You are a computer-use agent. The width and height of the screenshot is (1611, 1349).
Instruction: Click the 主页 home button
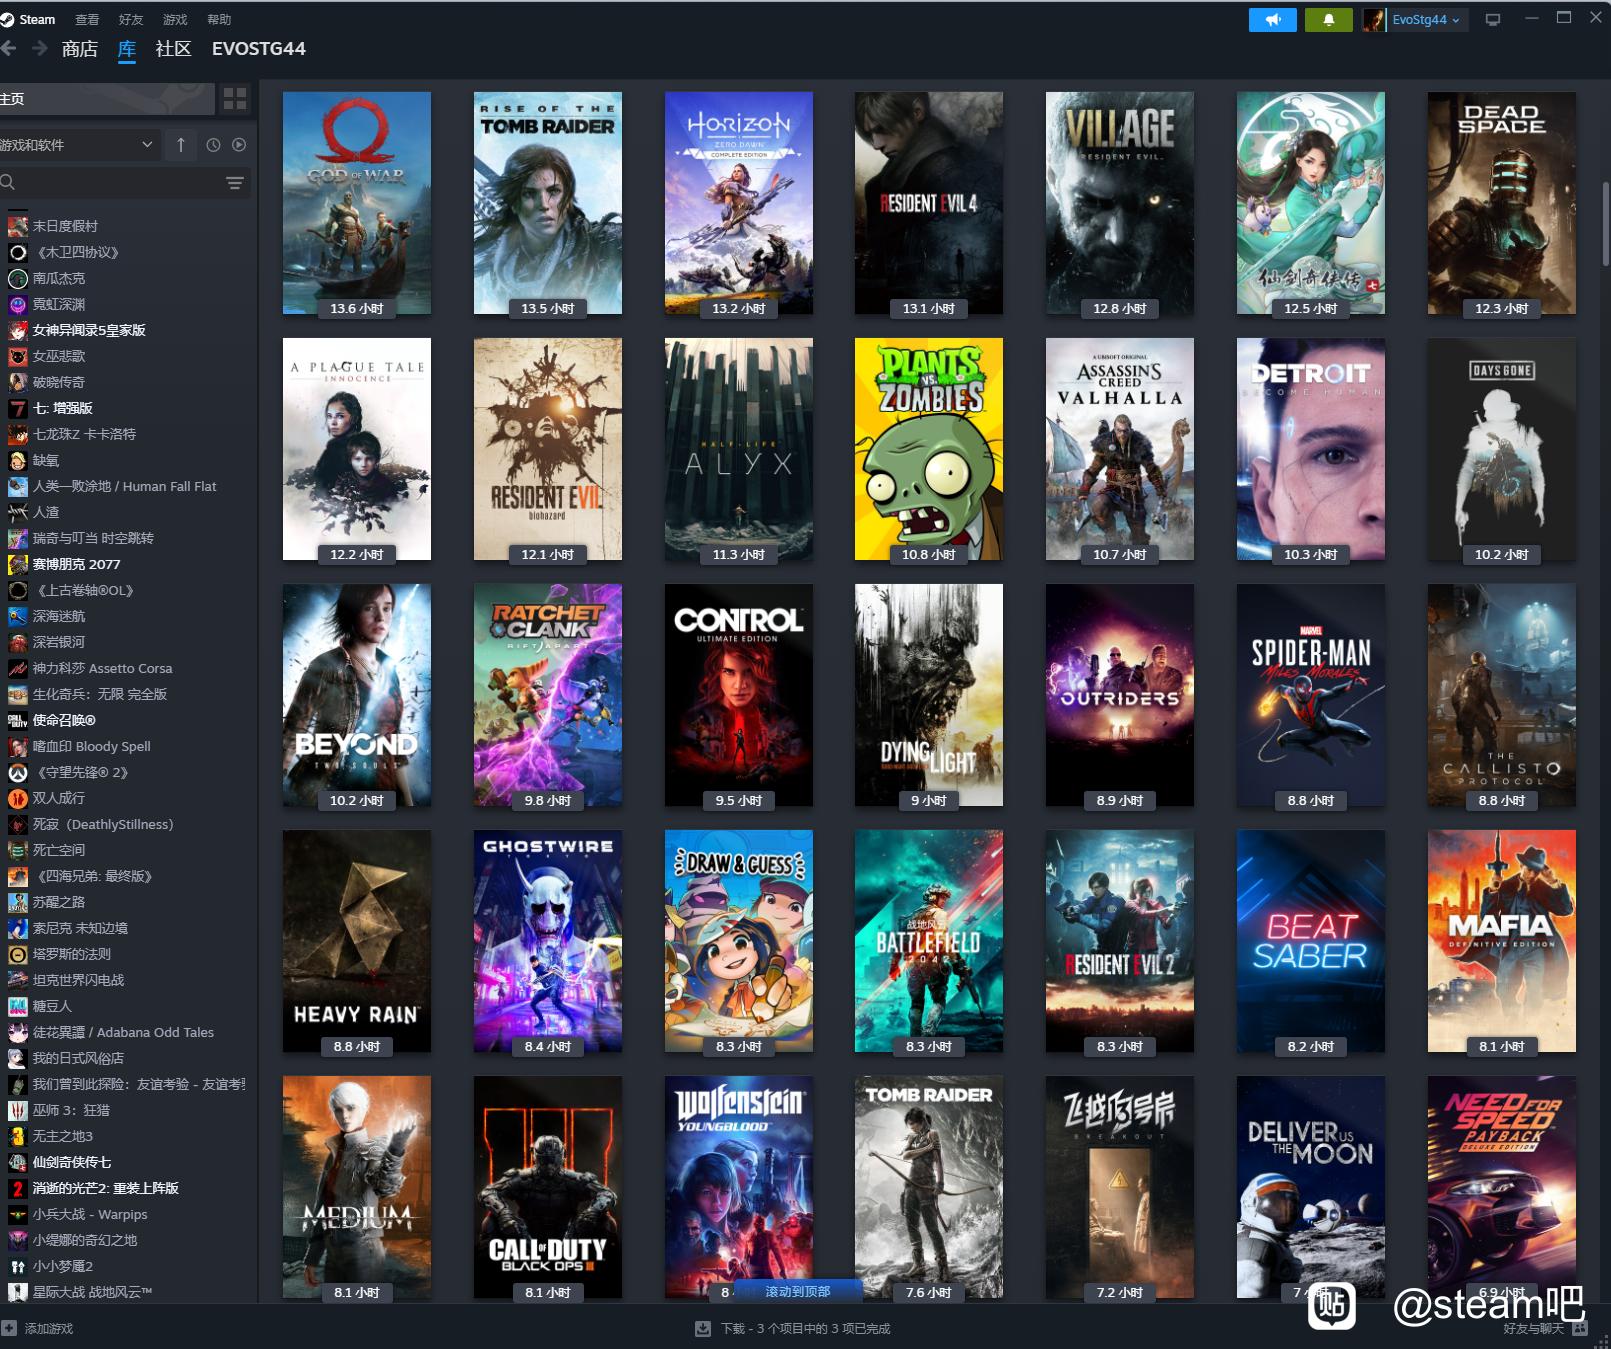click(x=107, y=98)
